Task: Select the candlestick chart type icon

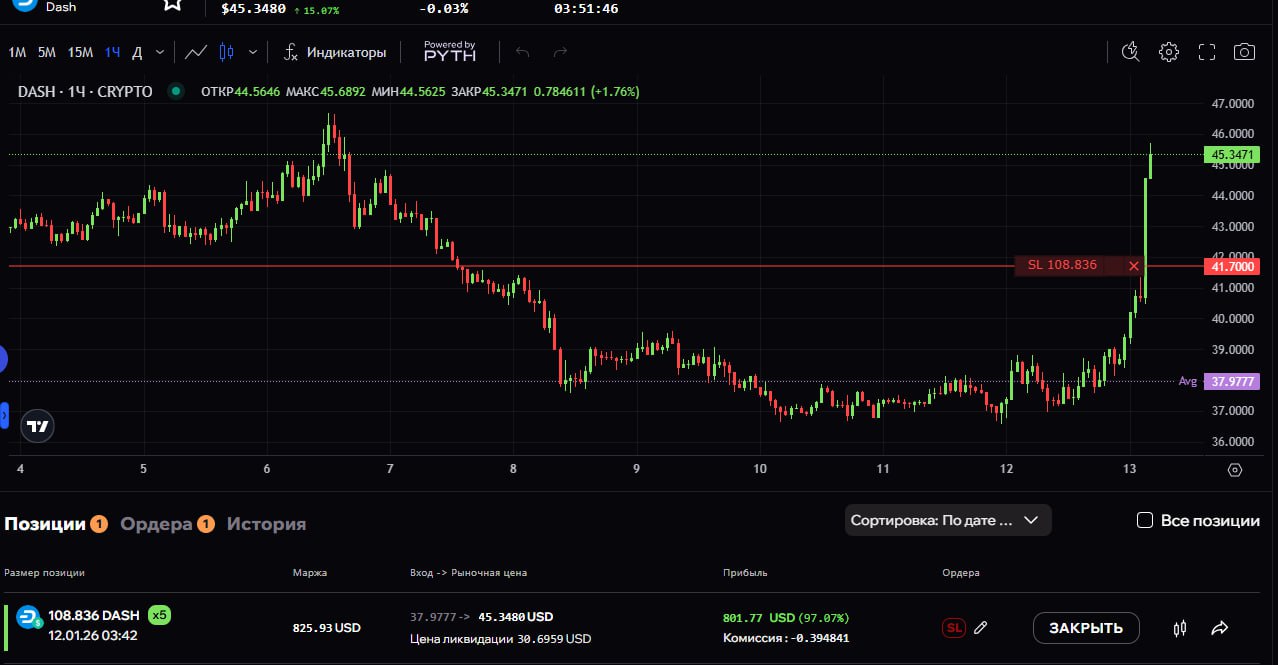Action: point(226,52)
